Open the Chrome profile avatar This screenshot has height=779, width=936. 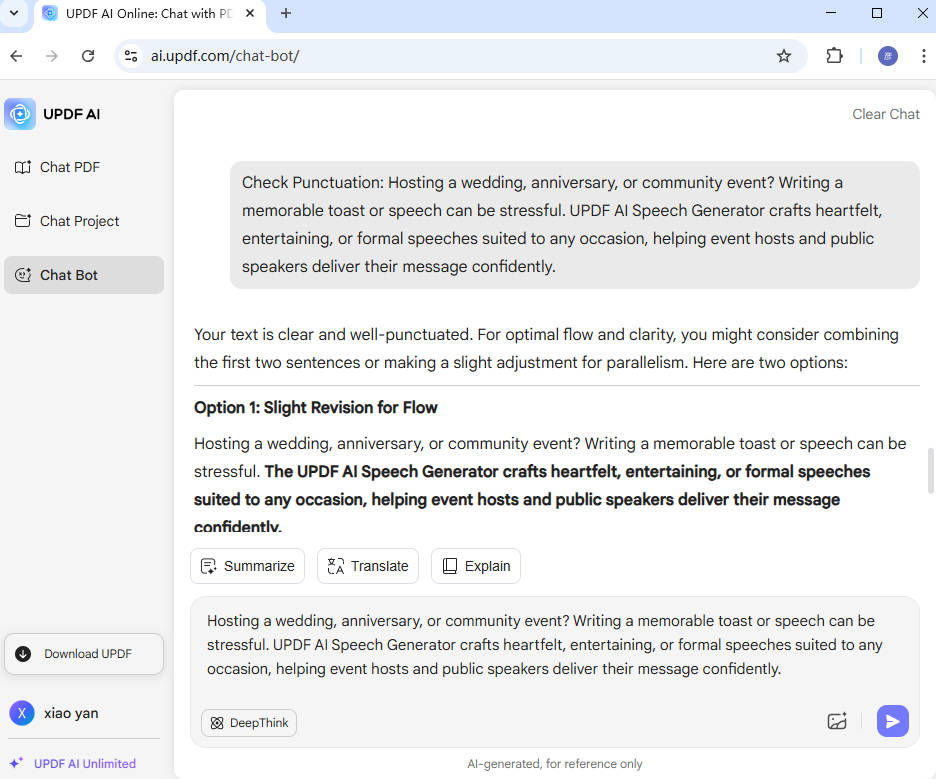[x=888, y=56]
